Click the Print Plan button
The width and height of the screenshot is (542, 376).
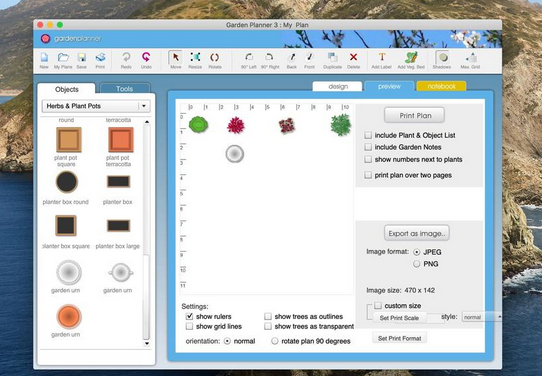click(414, 115)
